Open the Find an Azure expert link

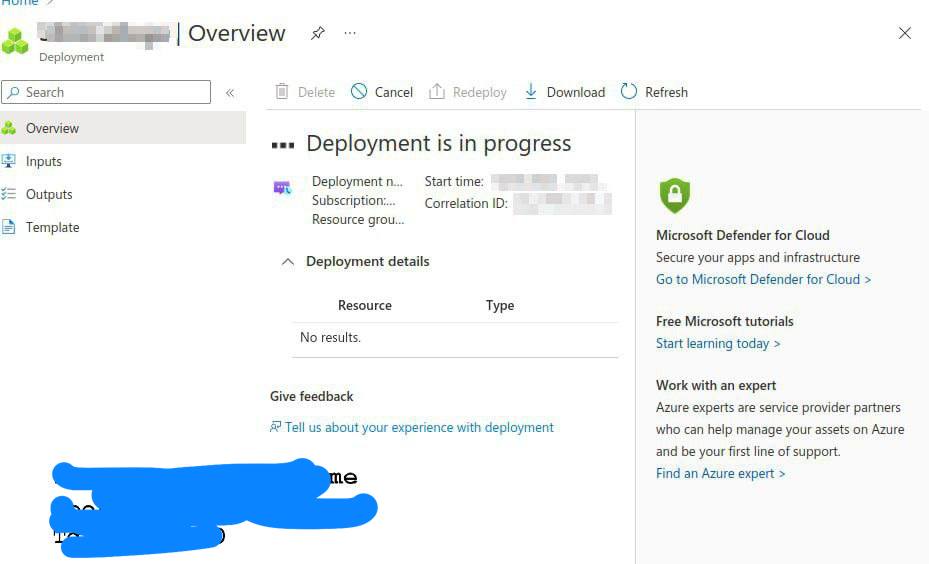(x=720, y=473)
